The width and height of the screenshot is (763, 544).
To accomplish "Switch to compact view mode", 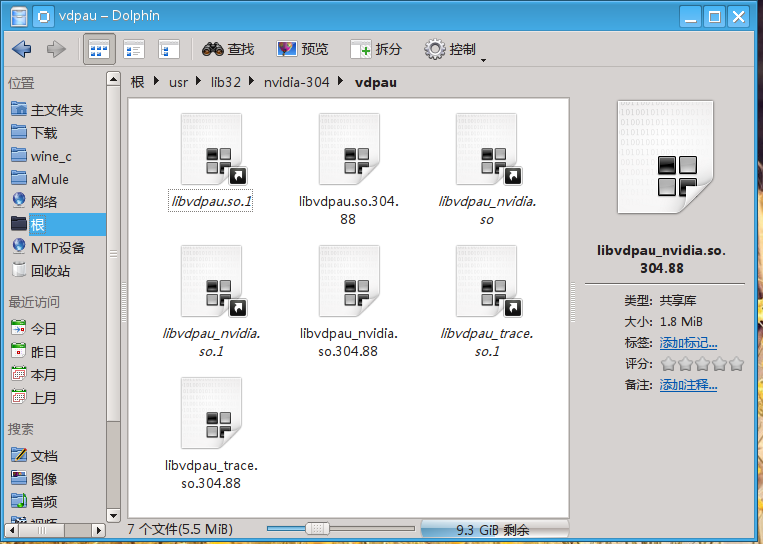I will 134,49.
